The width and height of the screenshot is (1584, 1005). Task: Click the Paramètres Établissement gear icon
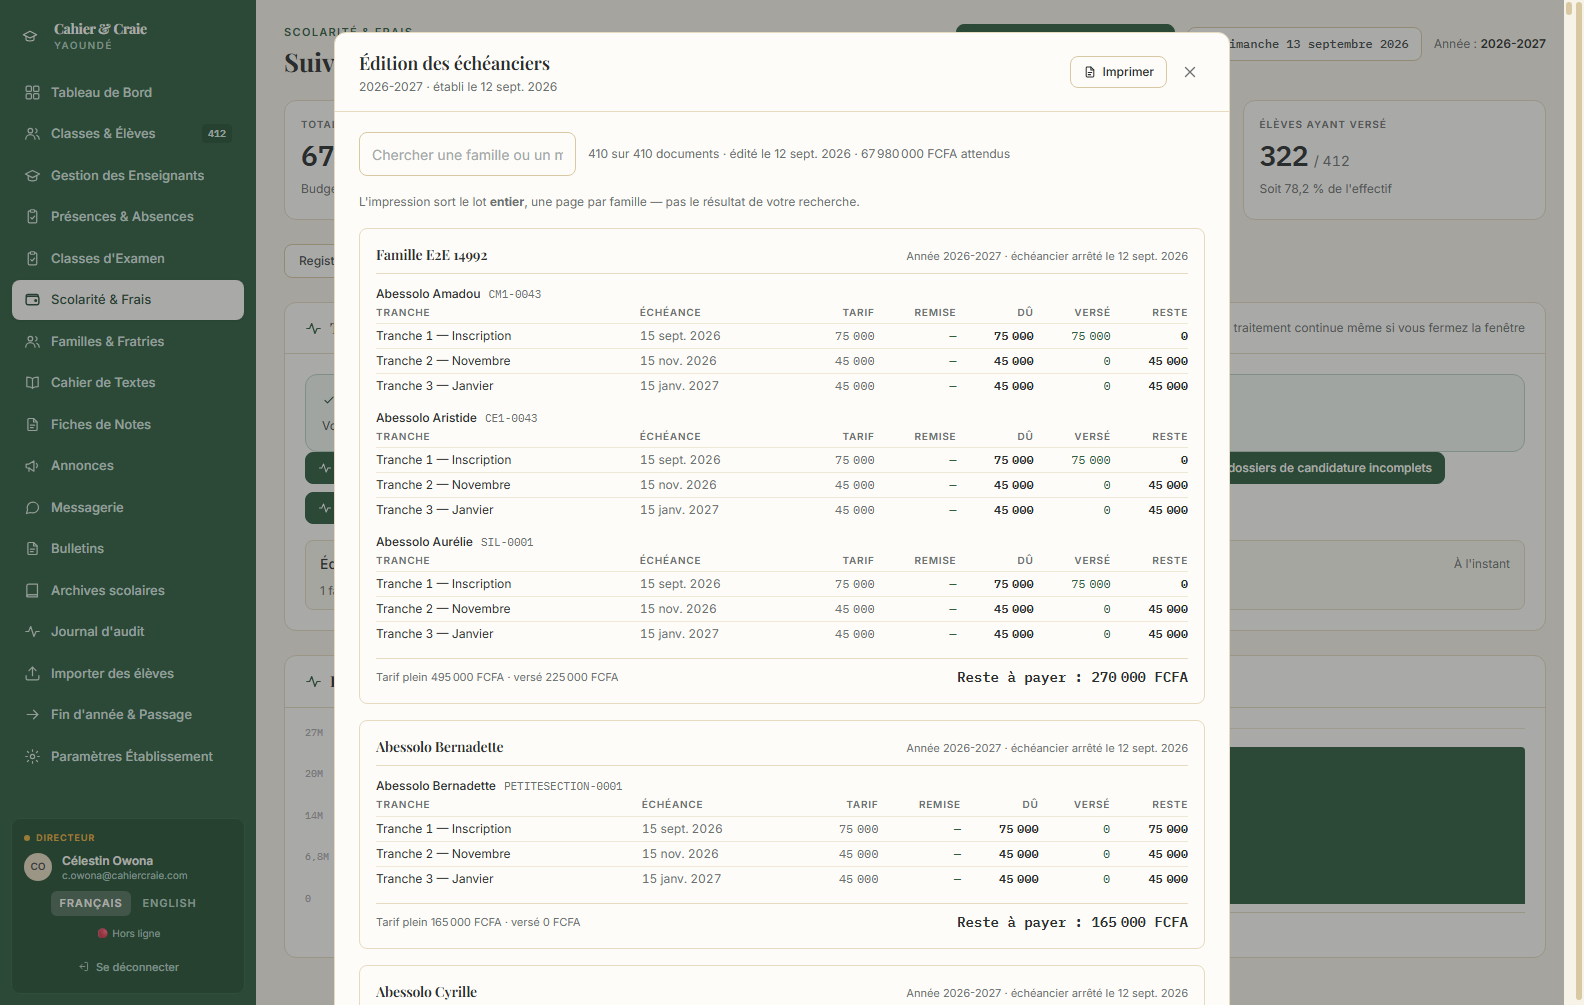point(32,756)
